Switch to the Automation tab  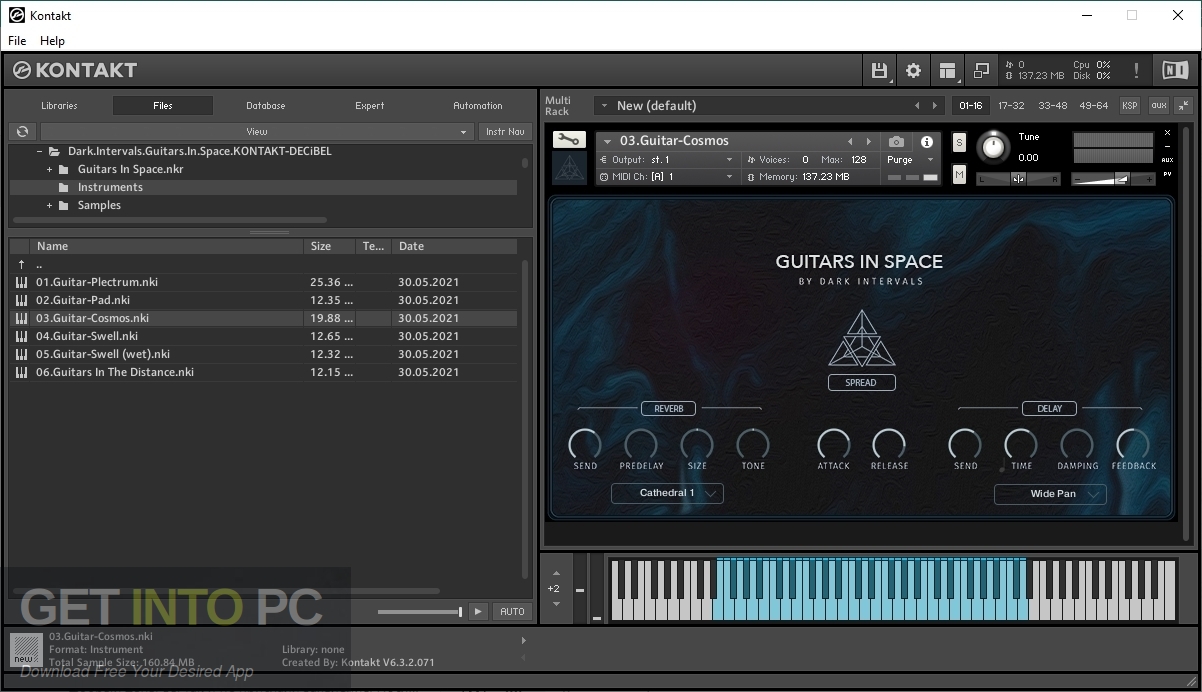click(478, 105)
